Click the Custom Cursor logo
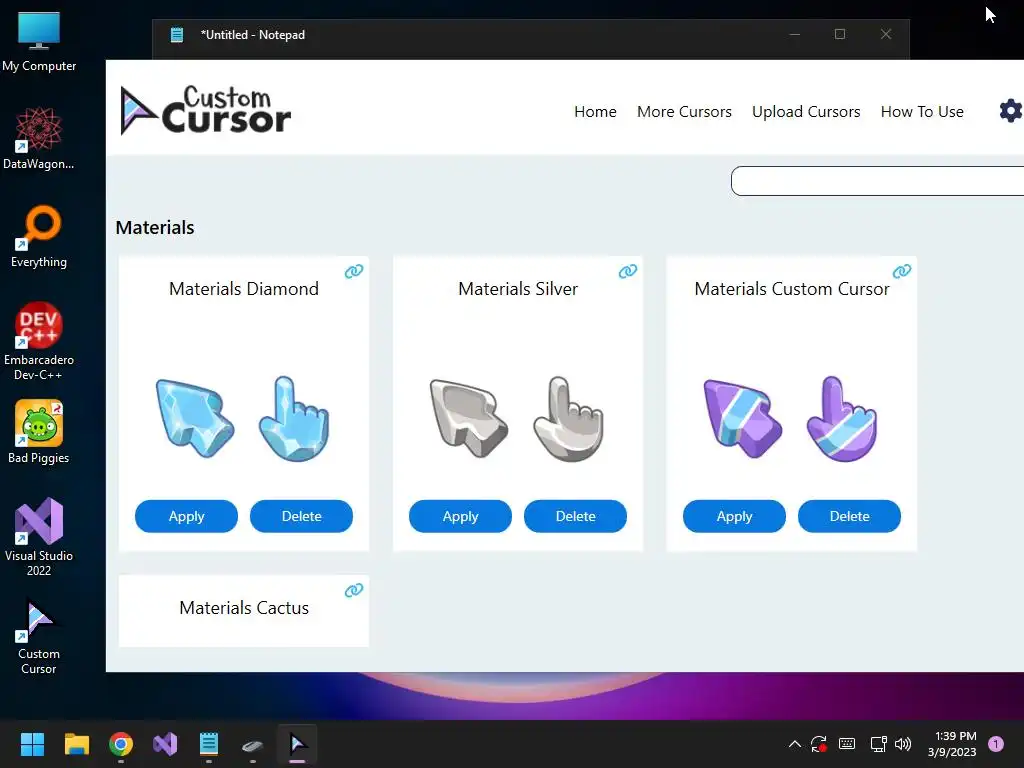 click(206, 110)
